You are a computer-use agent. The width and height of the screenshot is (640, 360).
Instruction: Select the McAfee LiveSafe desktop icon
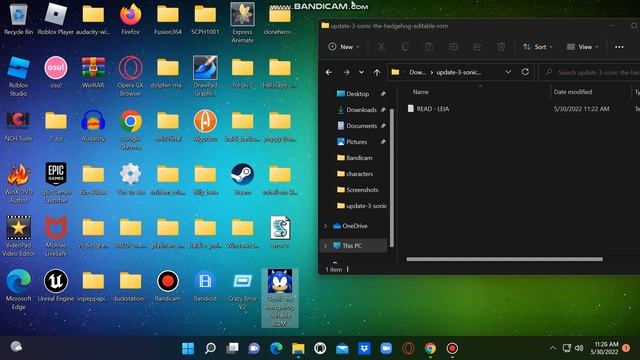56,237
